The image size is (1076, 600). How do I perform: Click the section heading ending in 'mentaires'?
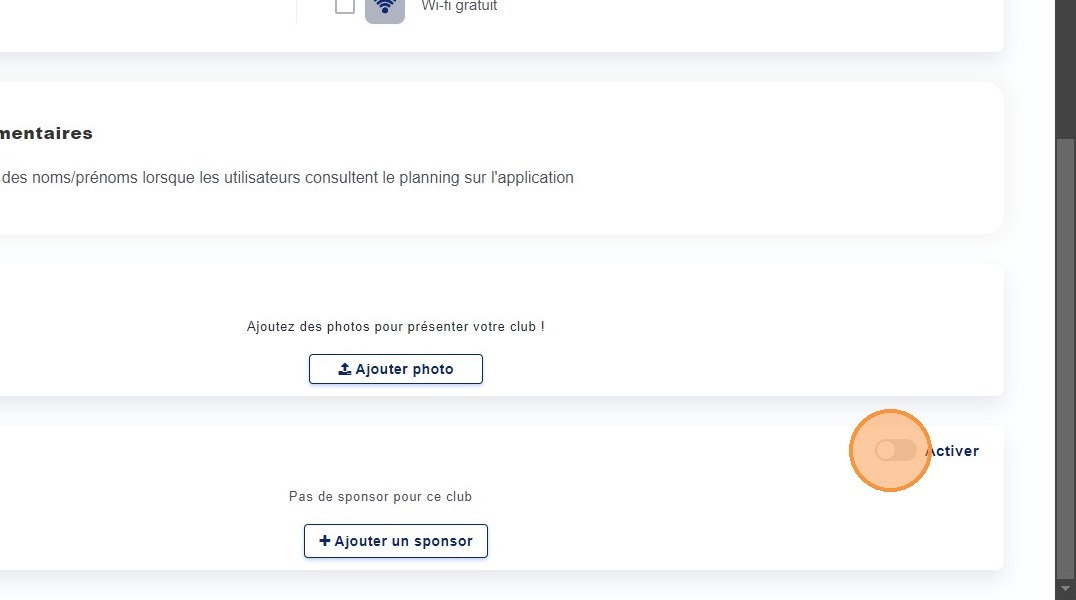pyautogui.click(x=47, y=133)
